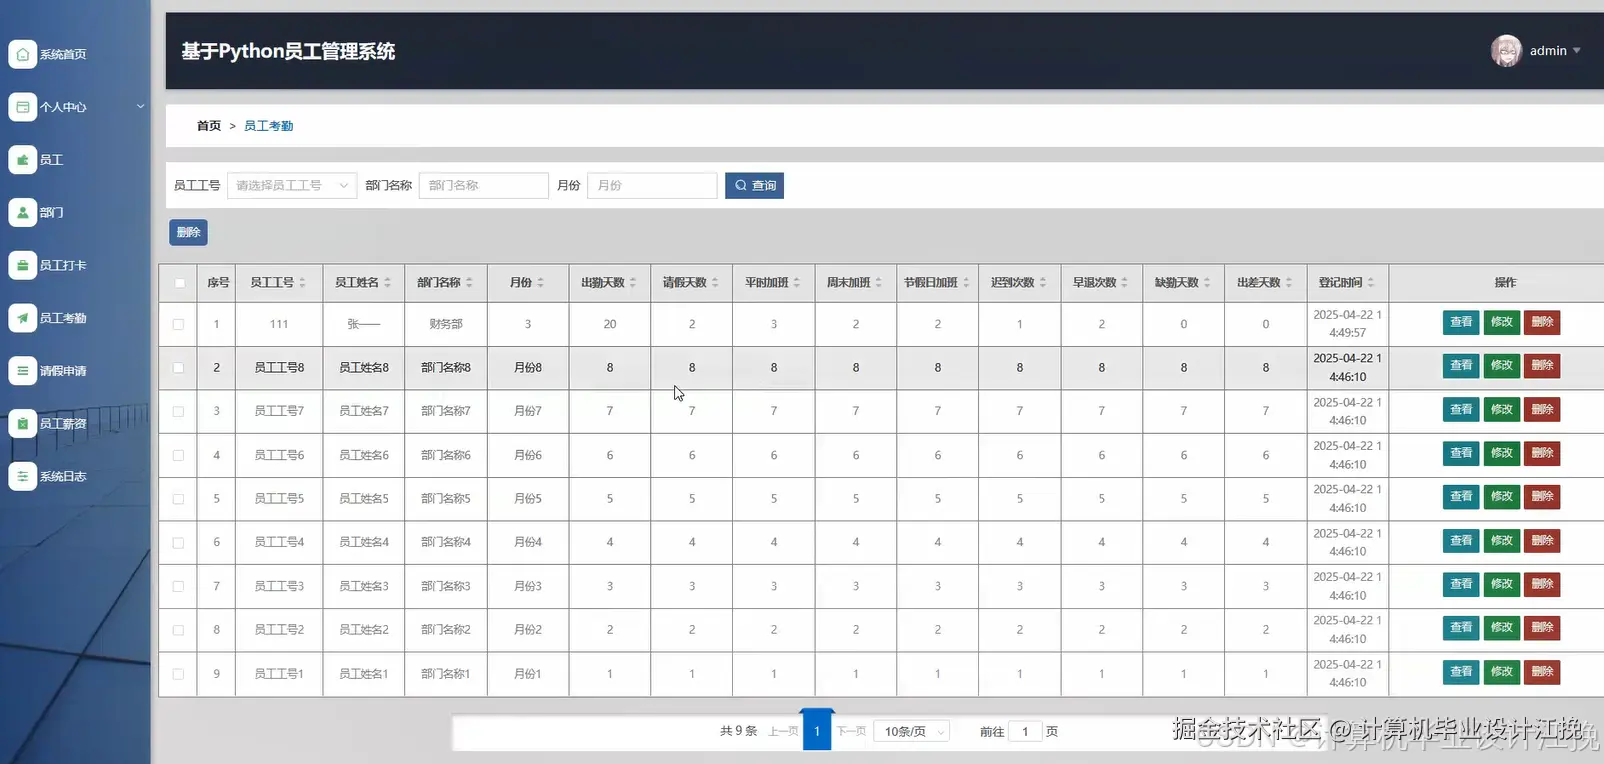Click the batch 删除 button above table
This screenshot has height=764, width=1604.
tap(188, 232)
